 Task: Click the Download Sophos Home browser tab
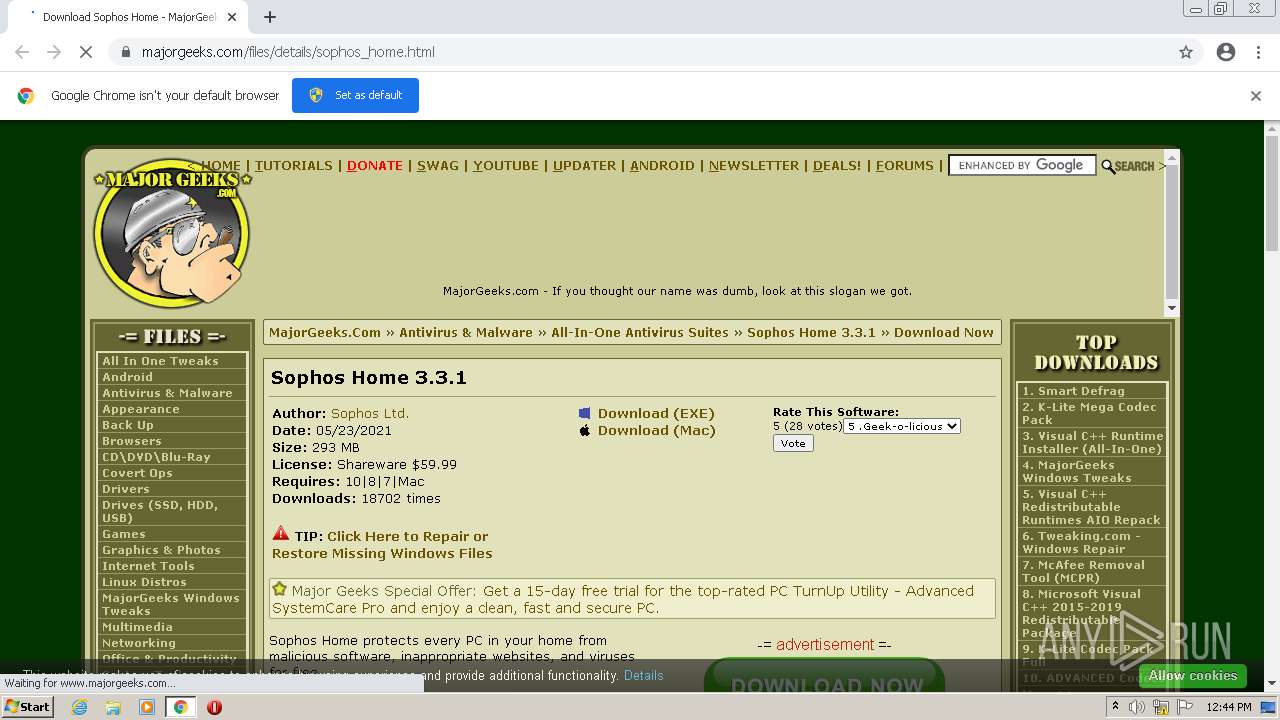click(130, 17)
